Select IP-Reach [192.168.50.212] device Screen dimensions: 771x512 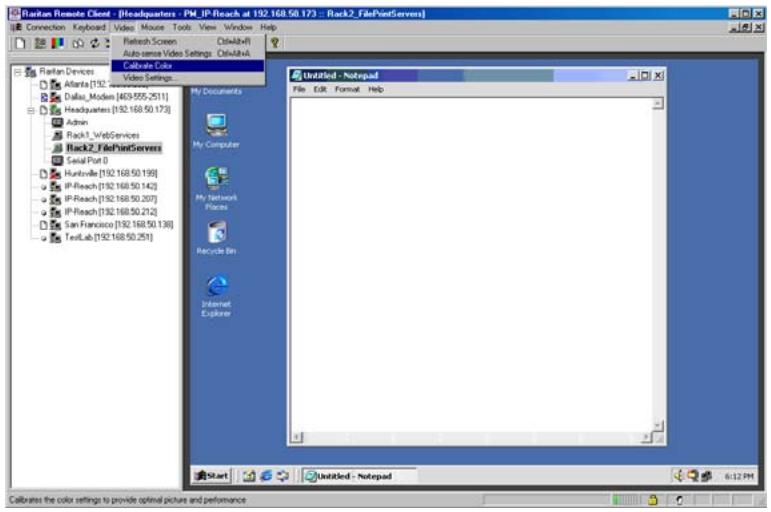coord(111,211)
